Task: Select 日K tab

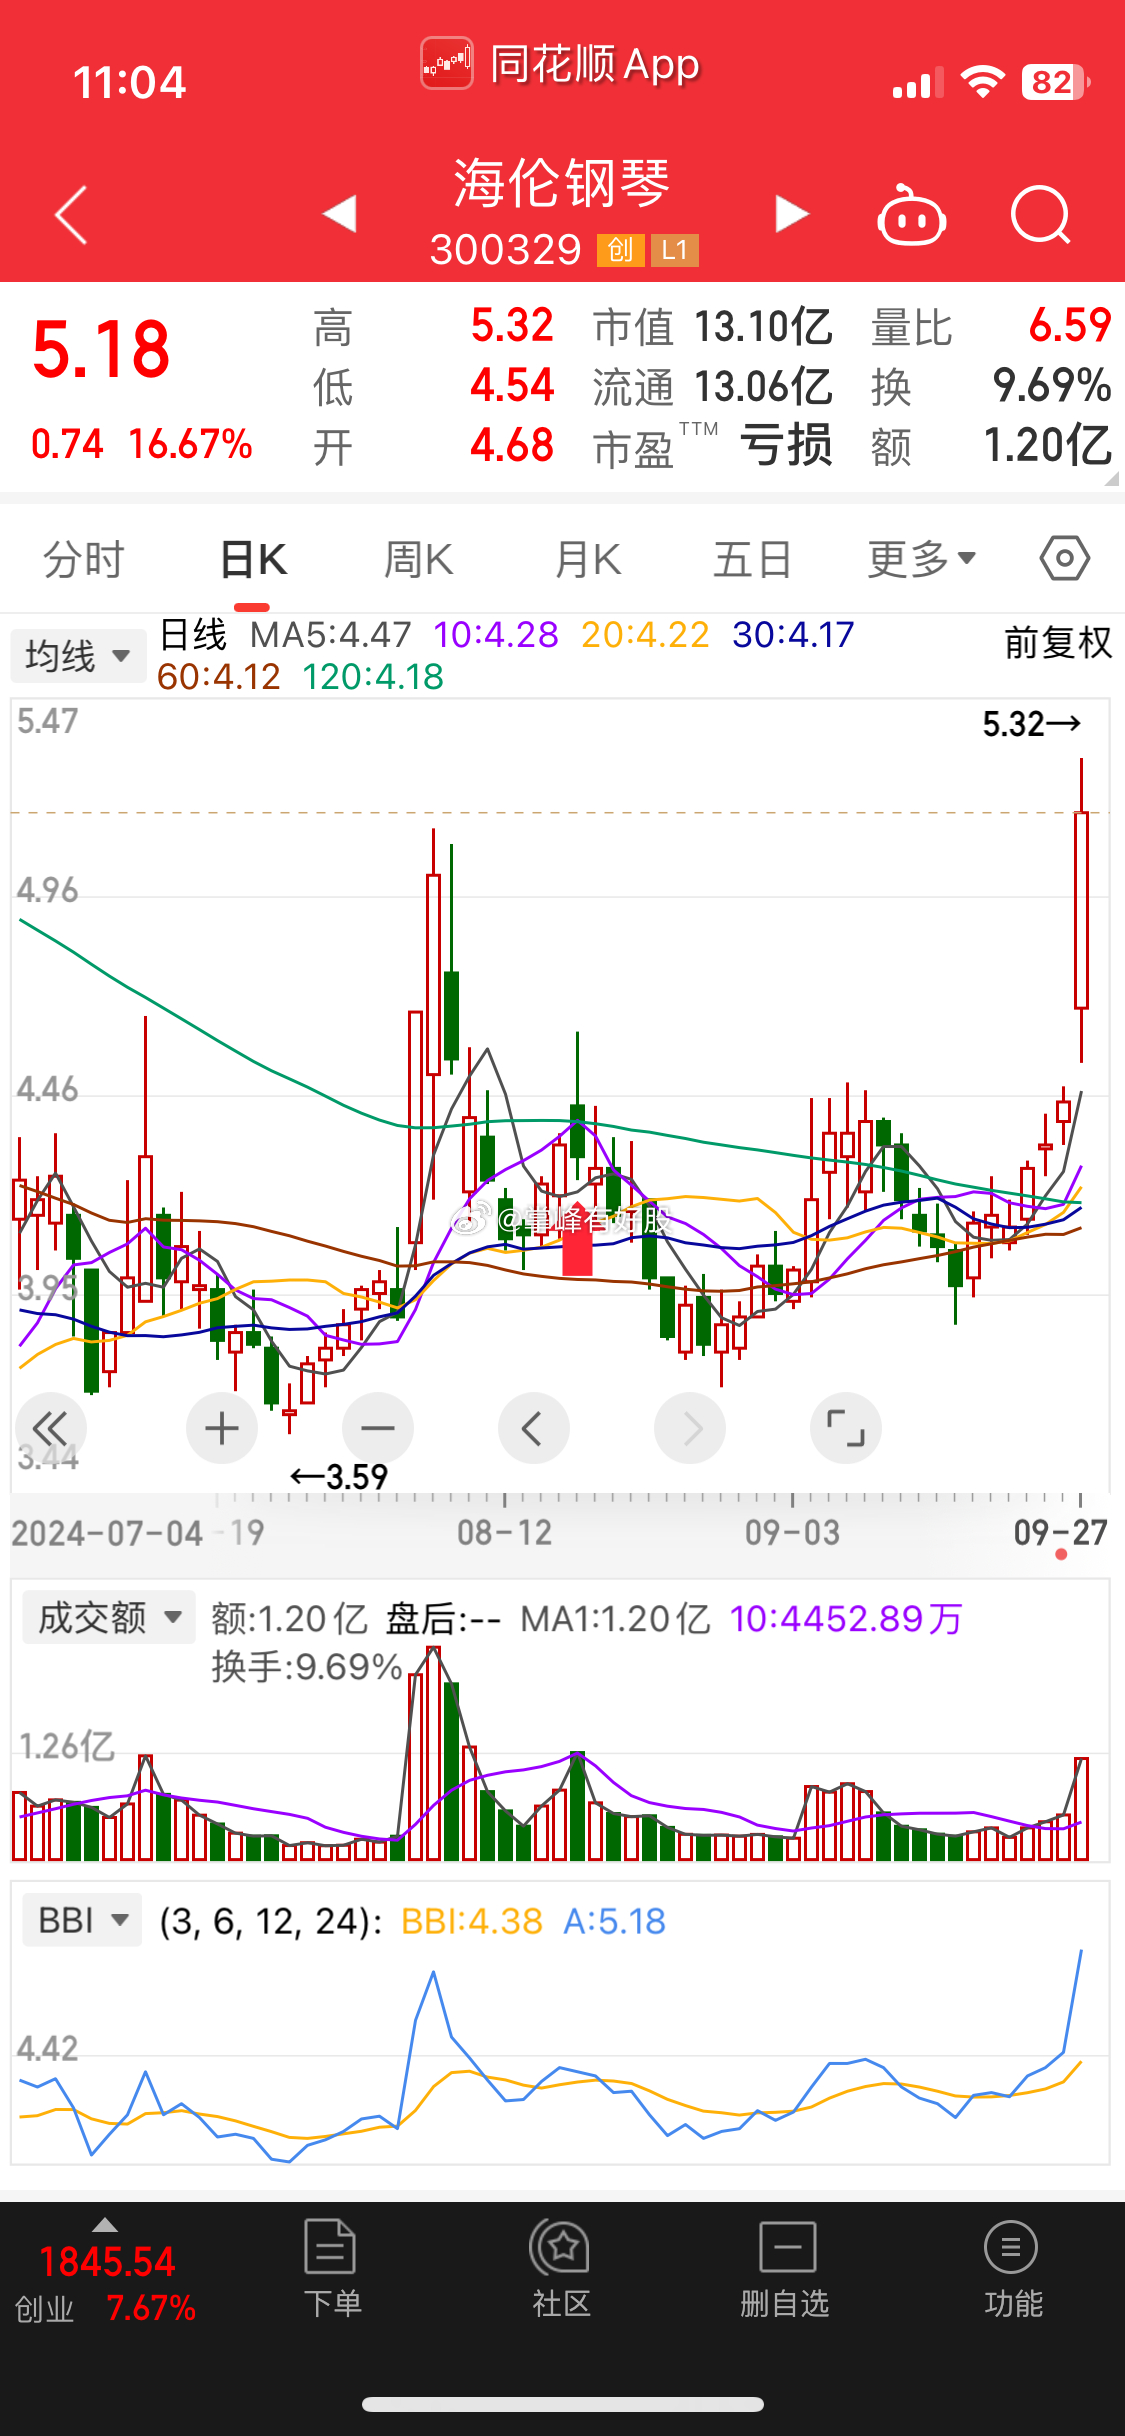Action: click(253, 559)
